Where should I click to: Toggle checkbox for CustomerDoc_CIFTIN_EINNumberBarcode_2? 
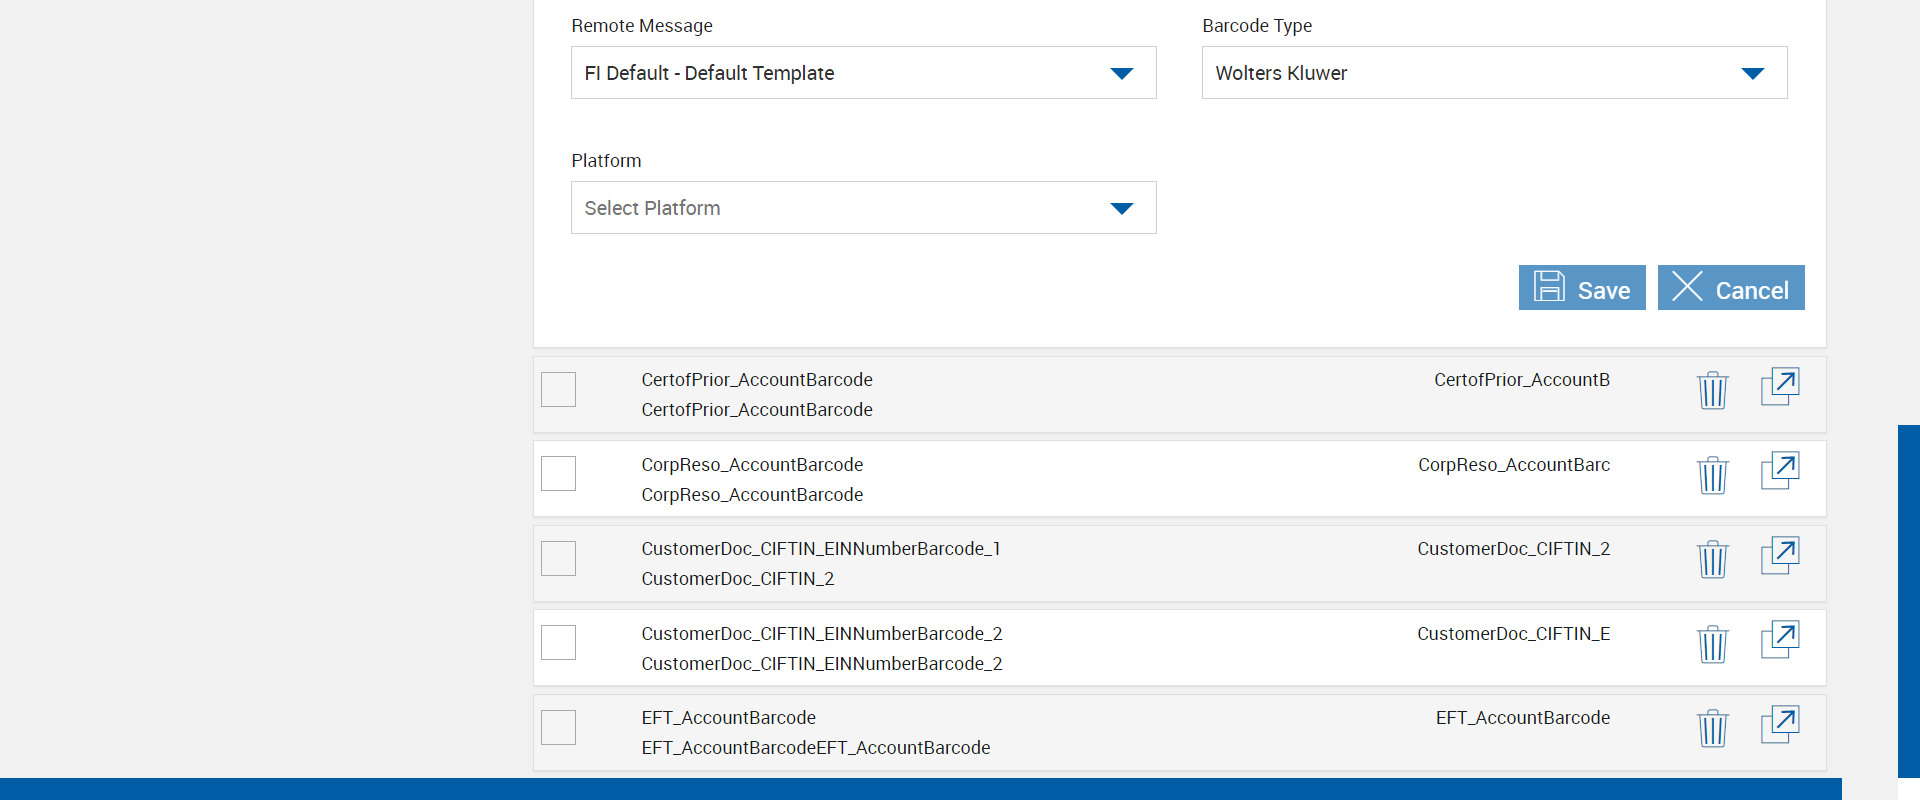[558, 642]
